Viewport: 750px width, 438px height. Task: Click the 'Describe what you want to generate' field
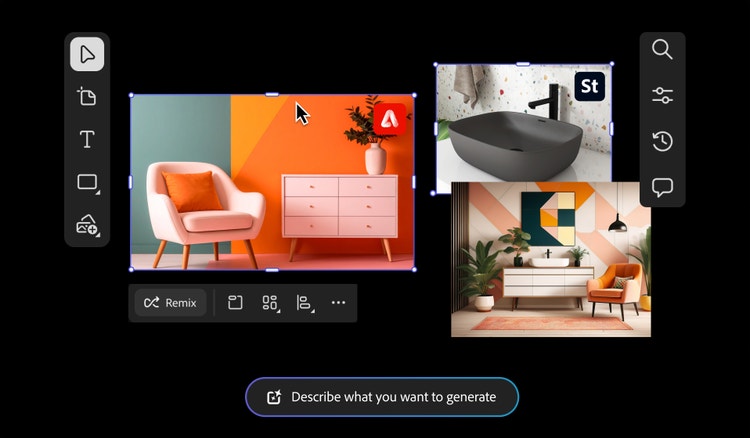382,397
